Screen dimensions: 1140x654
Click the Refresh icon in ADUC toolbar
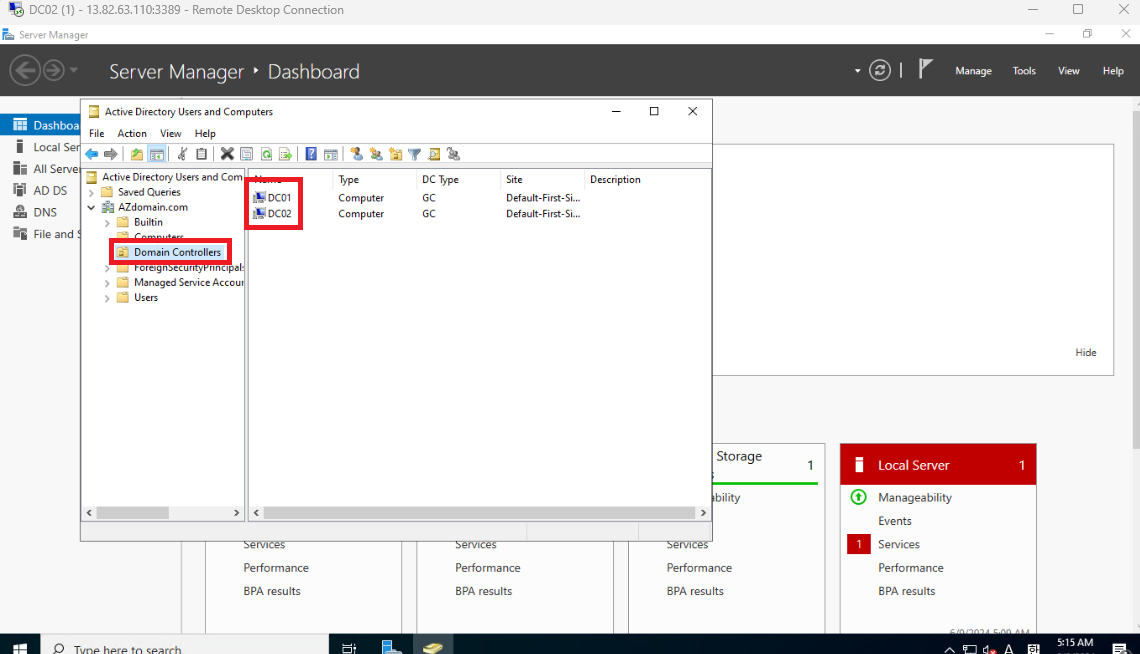(x=266, y=154)
